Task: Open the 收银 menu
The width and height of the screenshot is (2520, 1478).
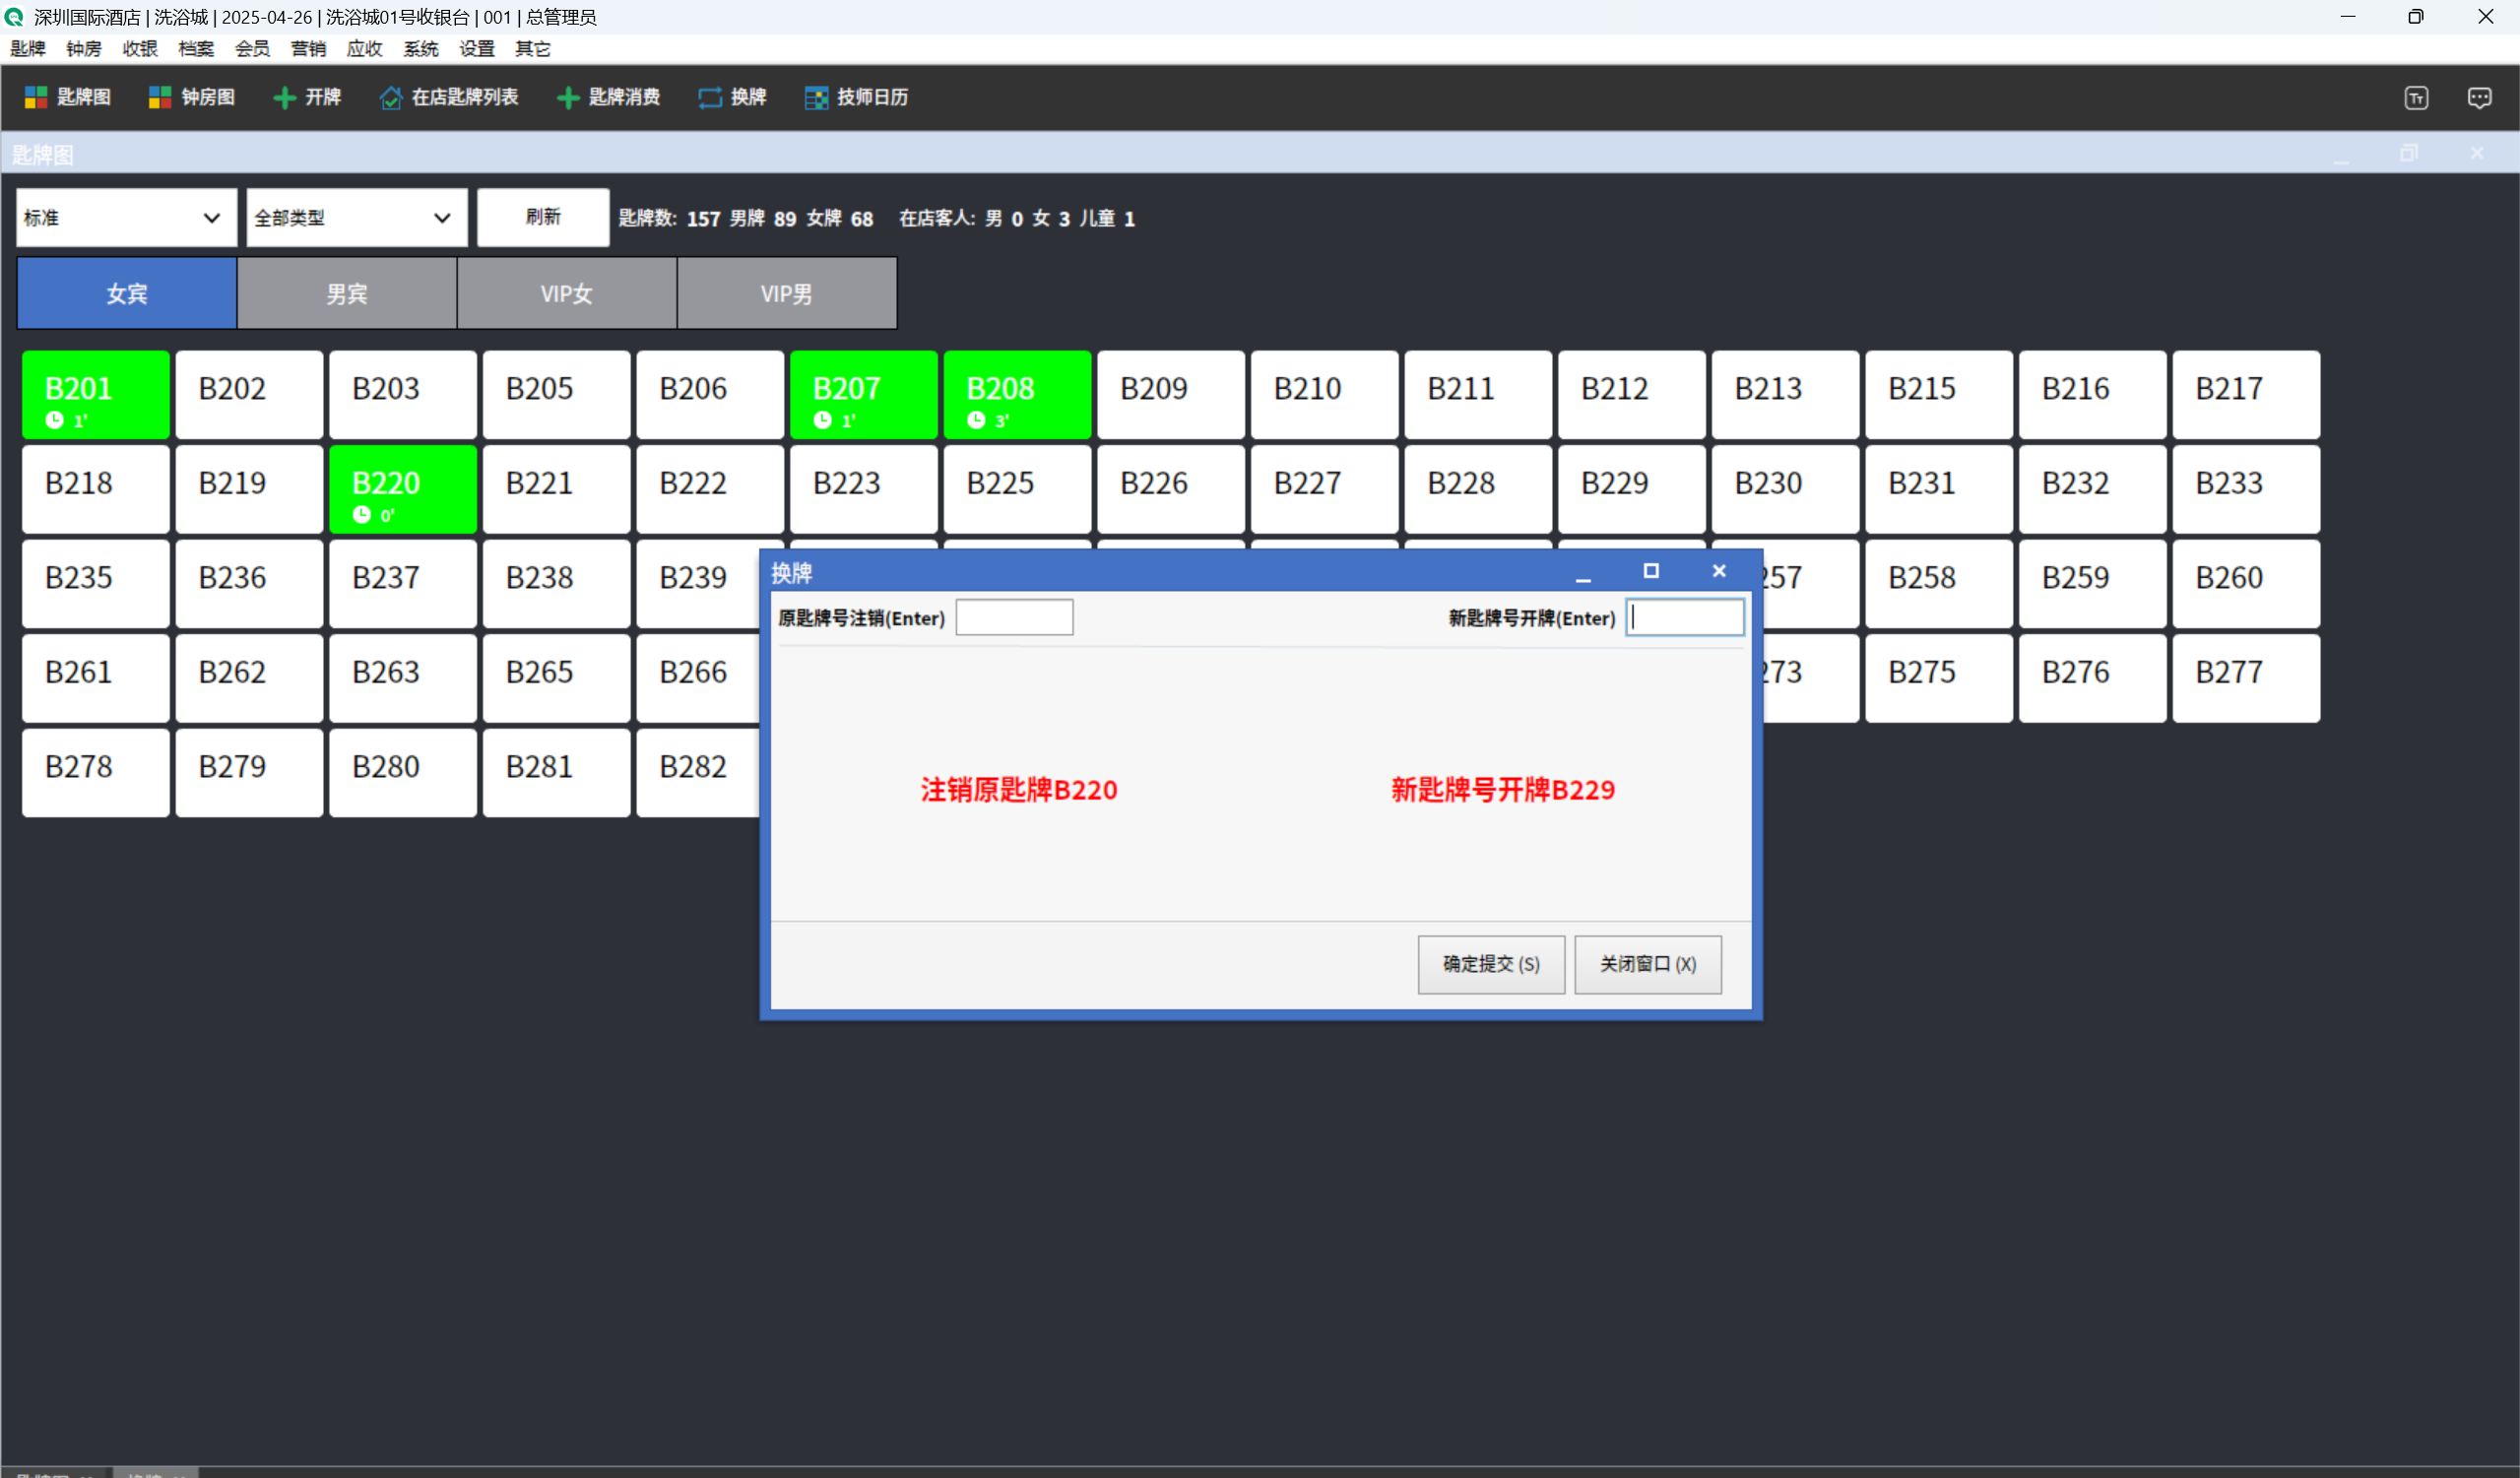Action: pyautogui.click(x=140, y=49)
